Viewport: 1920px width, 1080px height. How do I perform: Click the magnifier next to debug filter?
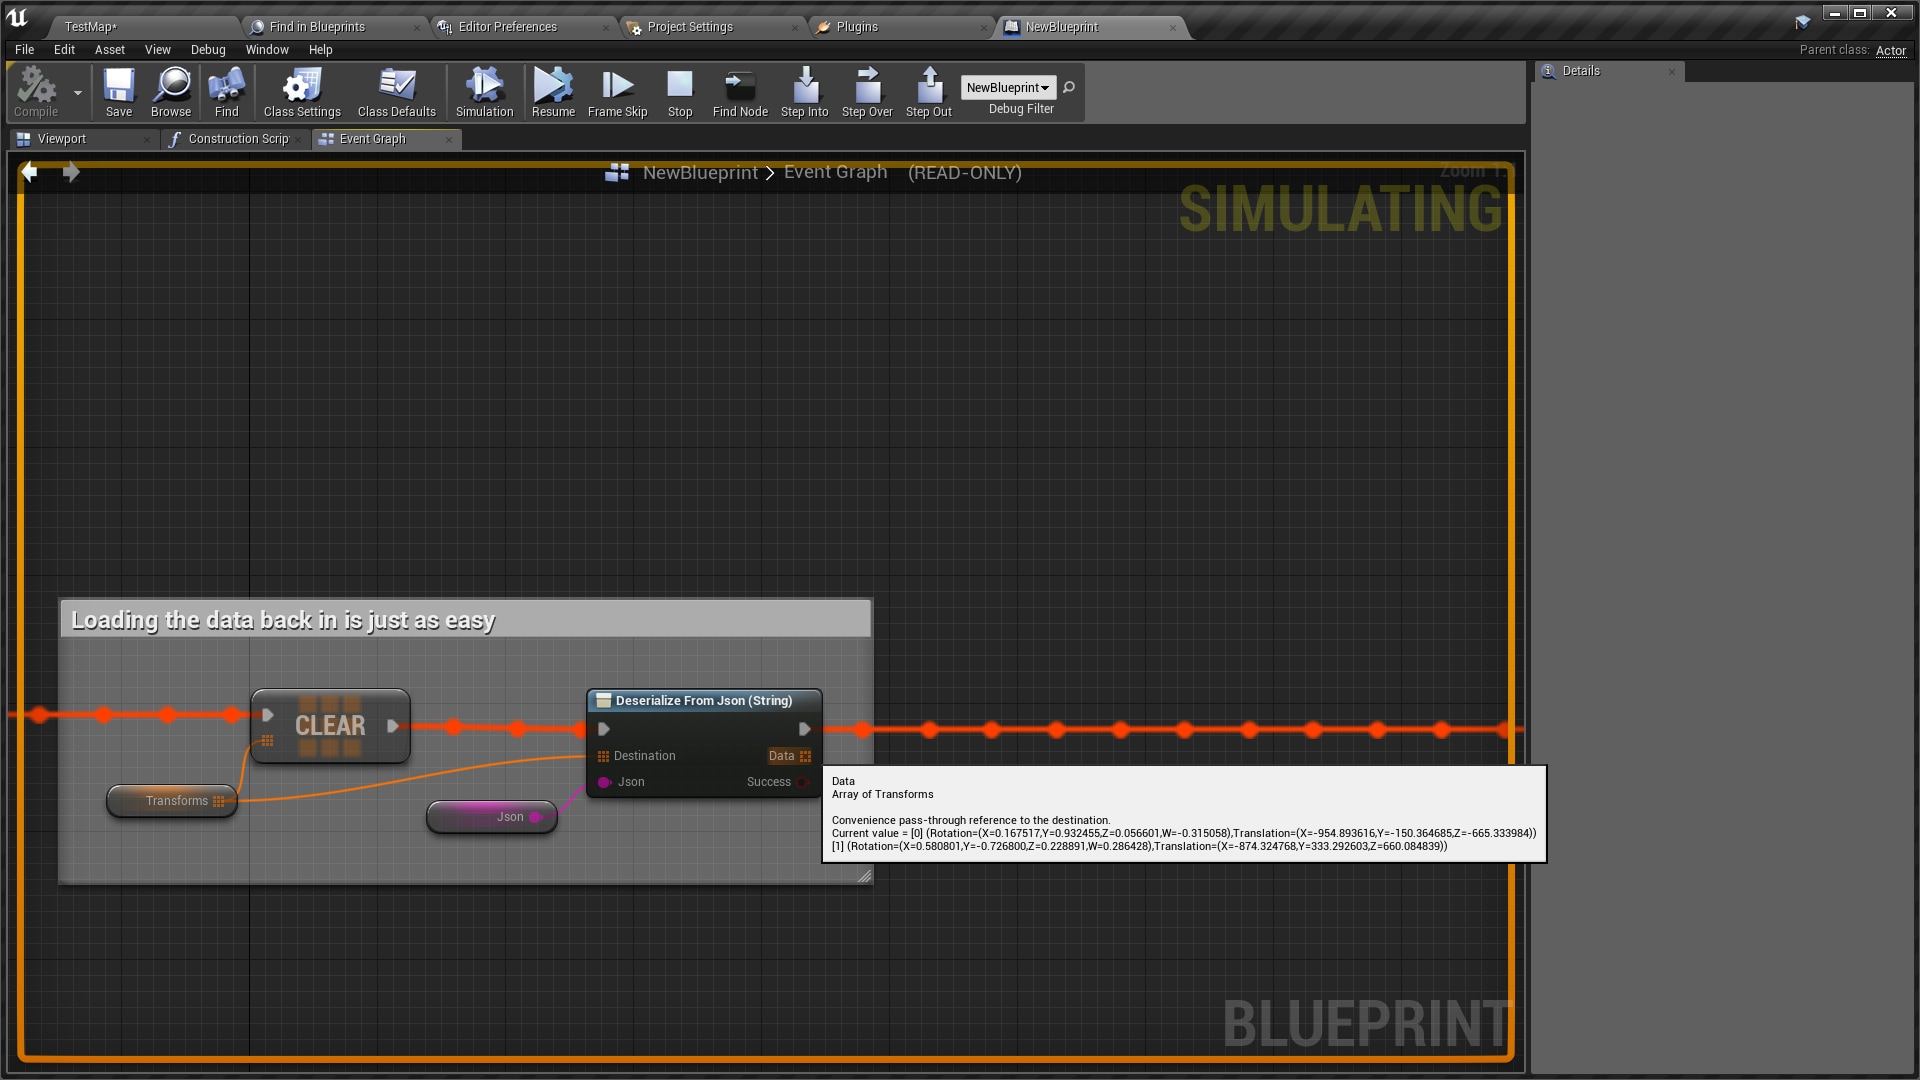1069,88
